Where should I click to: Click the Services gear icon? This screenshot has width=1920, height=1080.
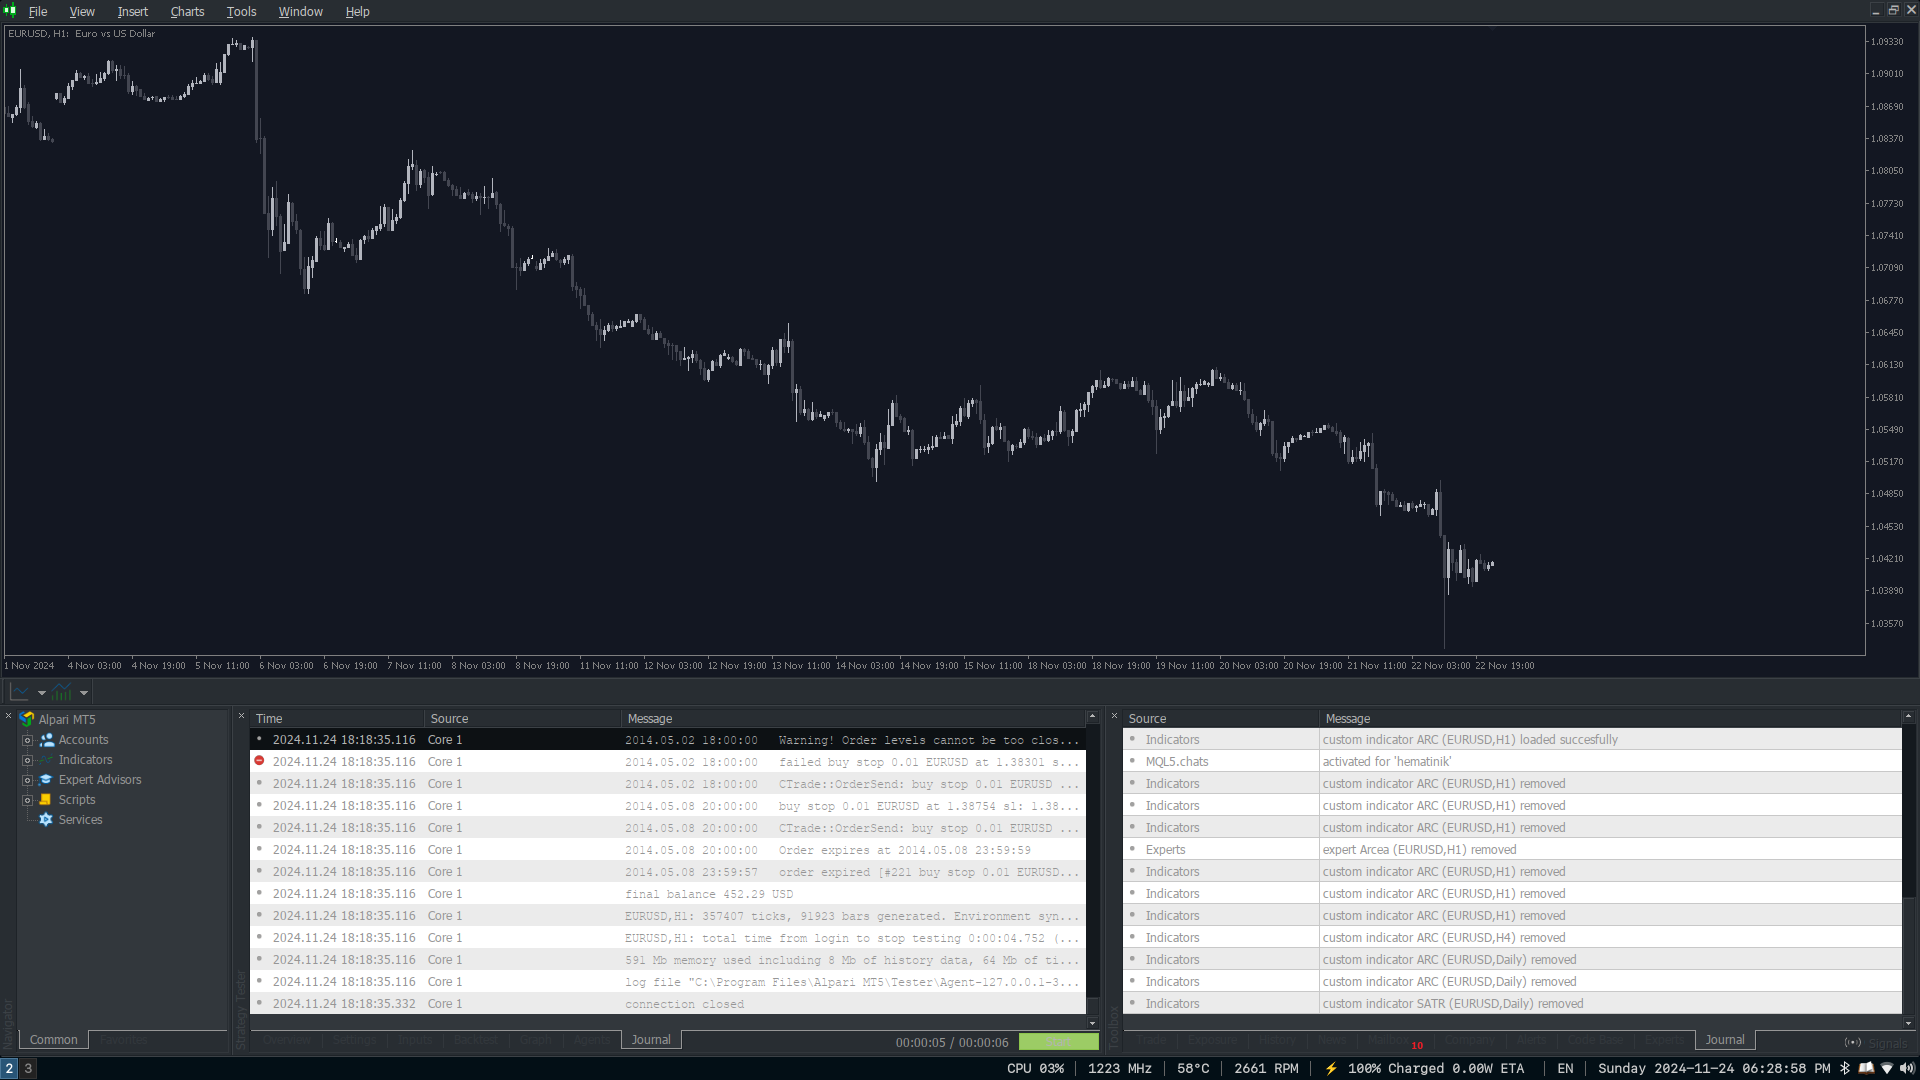click(46, 820)
